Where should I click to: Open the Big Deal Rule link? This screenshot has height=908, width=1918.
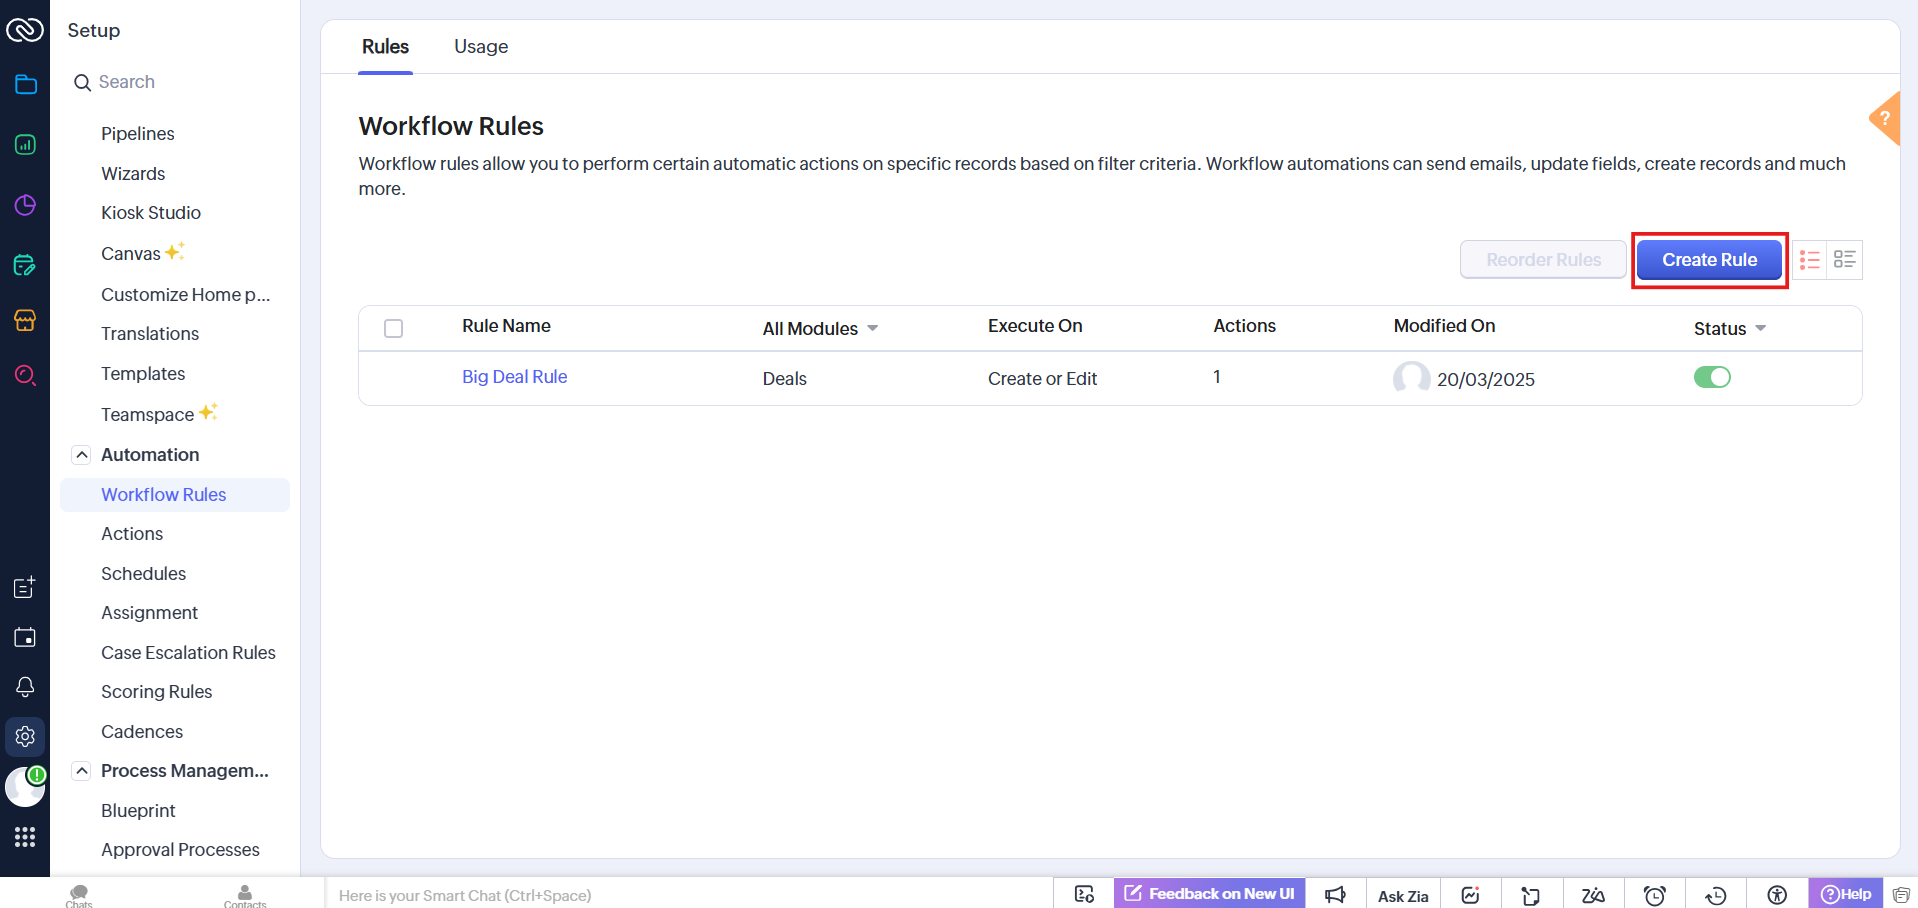(514, 377)
